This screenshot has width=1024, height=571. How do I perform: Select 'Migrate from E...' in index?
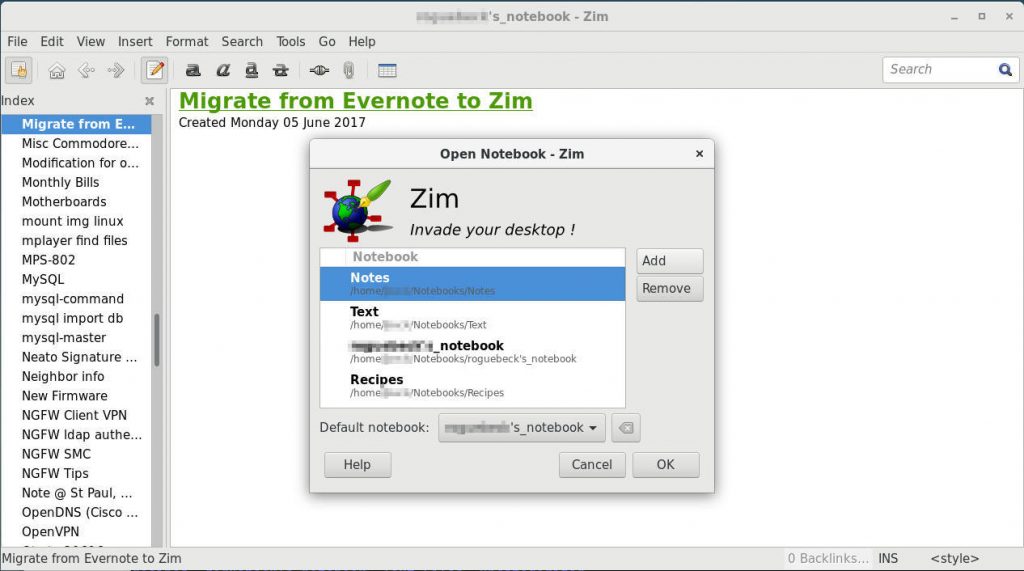point(78,124)
